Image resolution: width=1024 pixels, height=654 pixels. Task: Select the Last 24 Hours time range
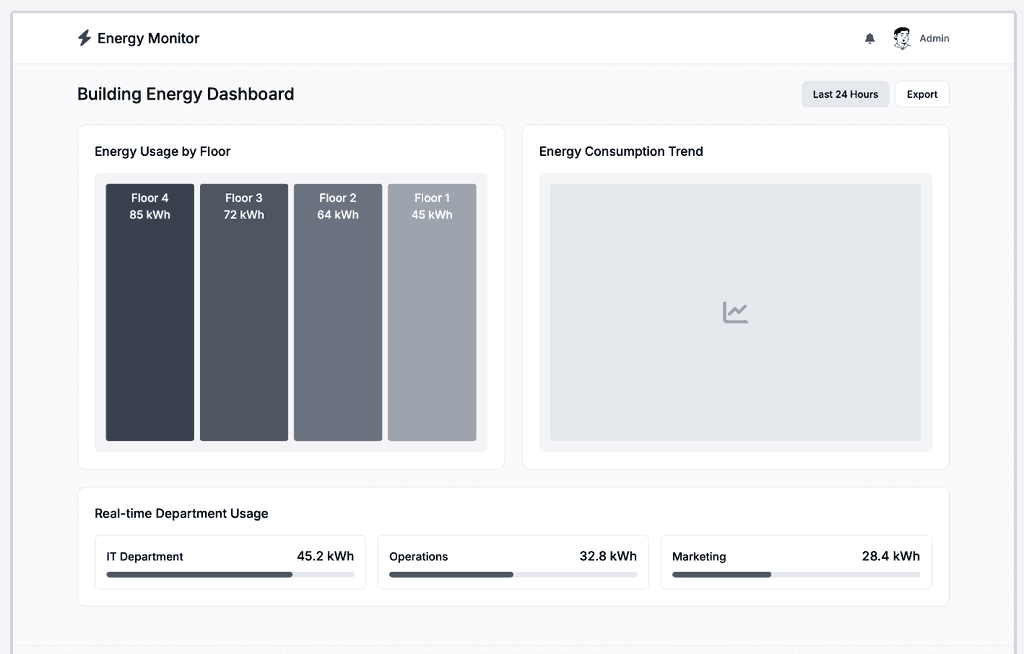tap(845, 94)
